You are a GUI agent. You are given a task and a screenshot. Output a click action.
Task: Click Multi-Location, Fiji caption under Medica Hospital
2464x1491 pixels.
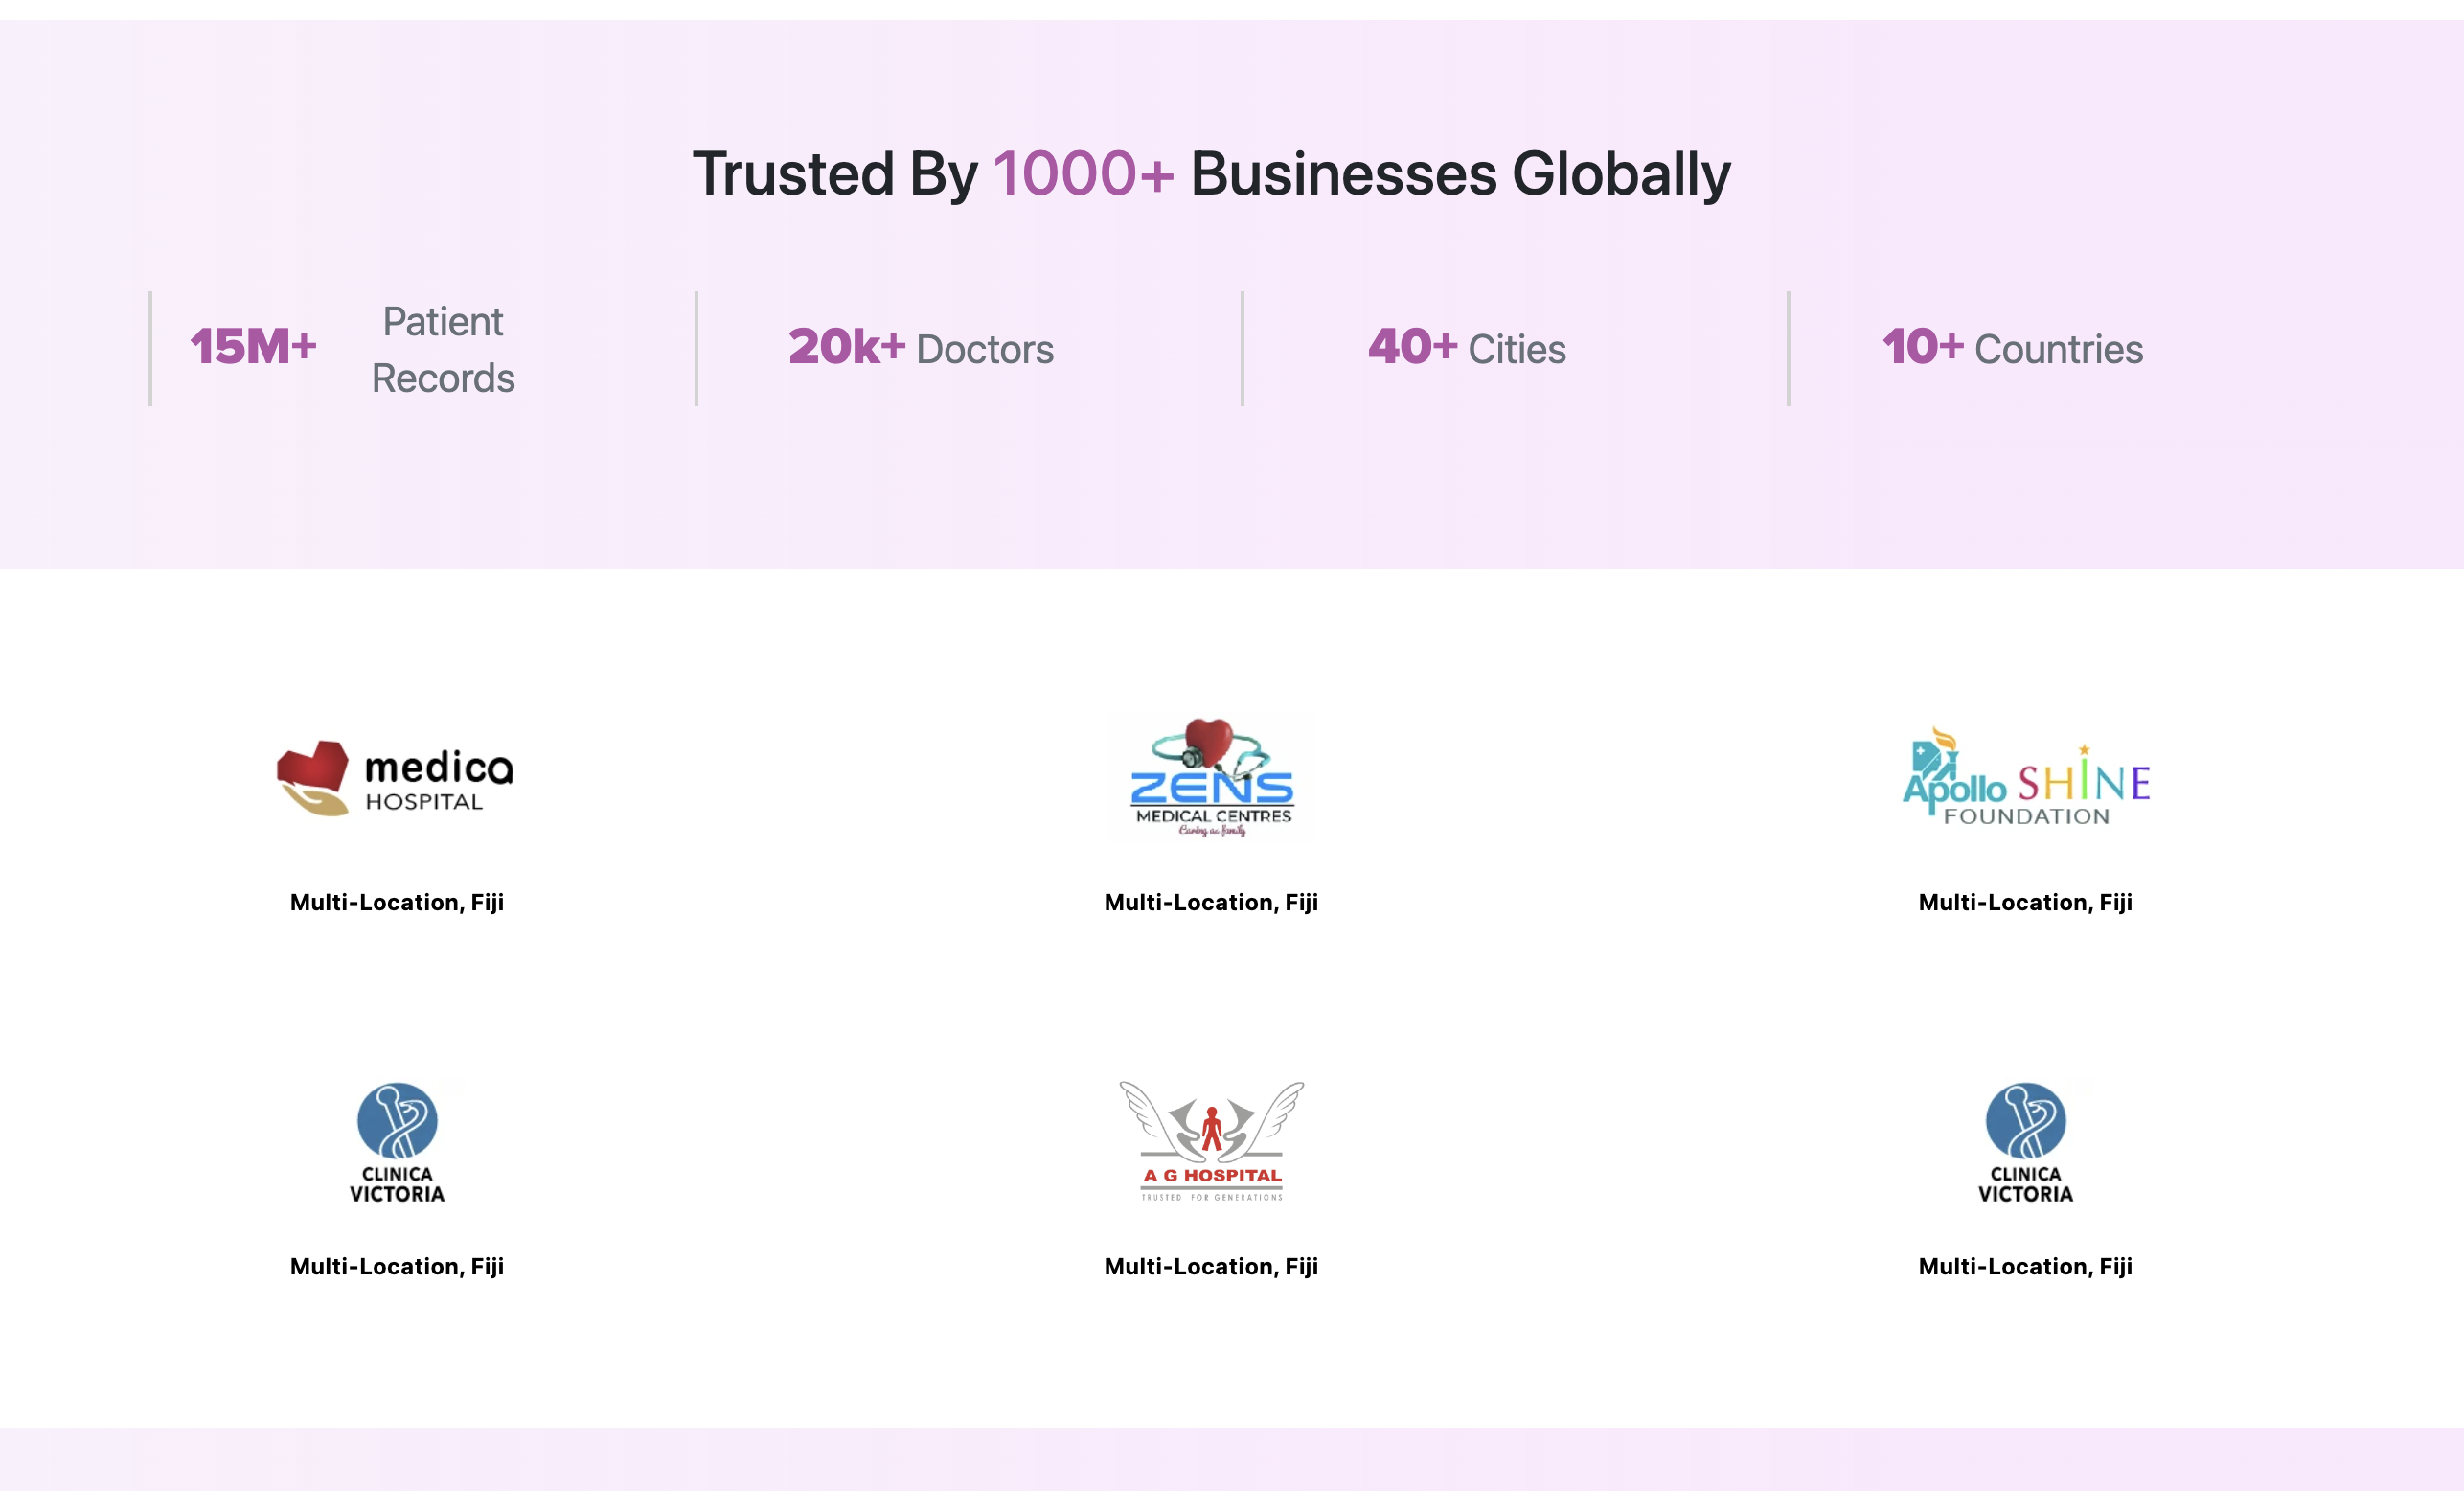click(x=397, y=902)
